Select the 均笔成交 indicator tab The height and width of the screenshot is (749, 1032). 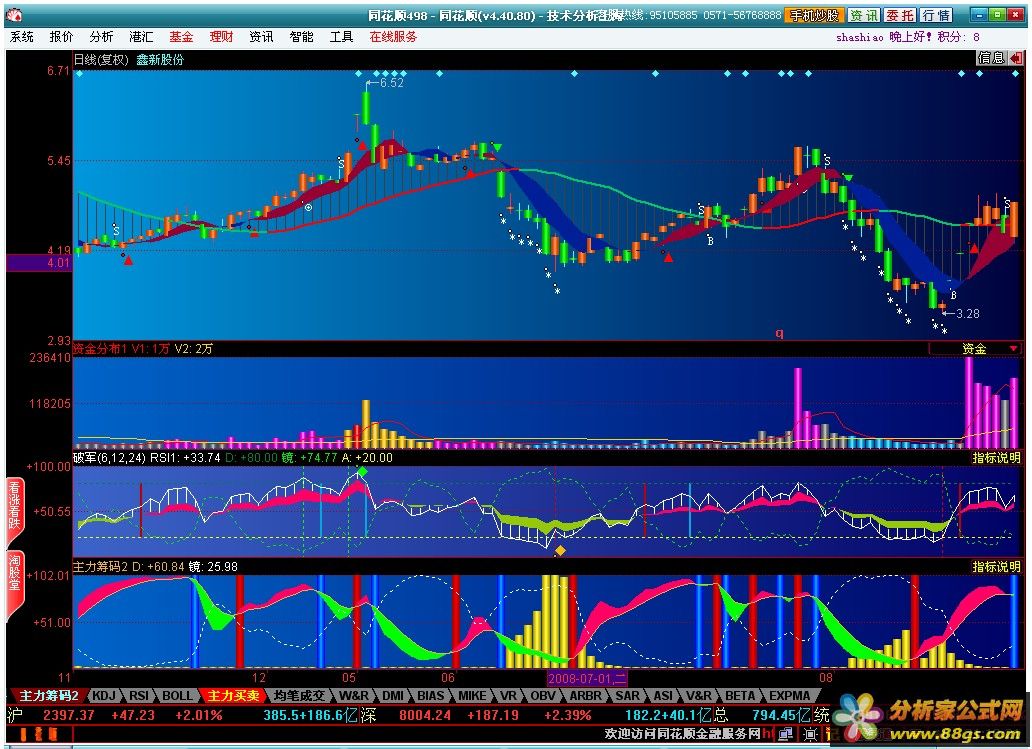299,696
